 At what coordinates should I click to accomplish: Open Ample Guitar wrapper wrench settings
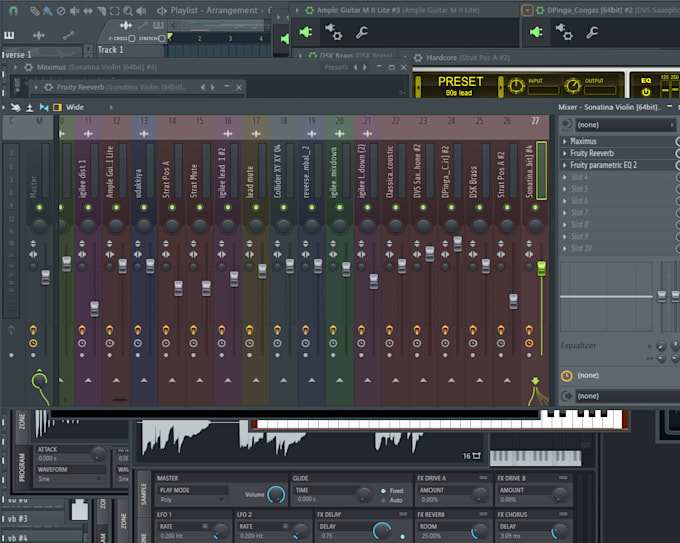coord(362,32)
